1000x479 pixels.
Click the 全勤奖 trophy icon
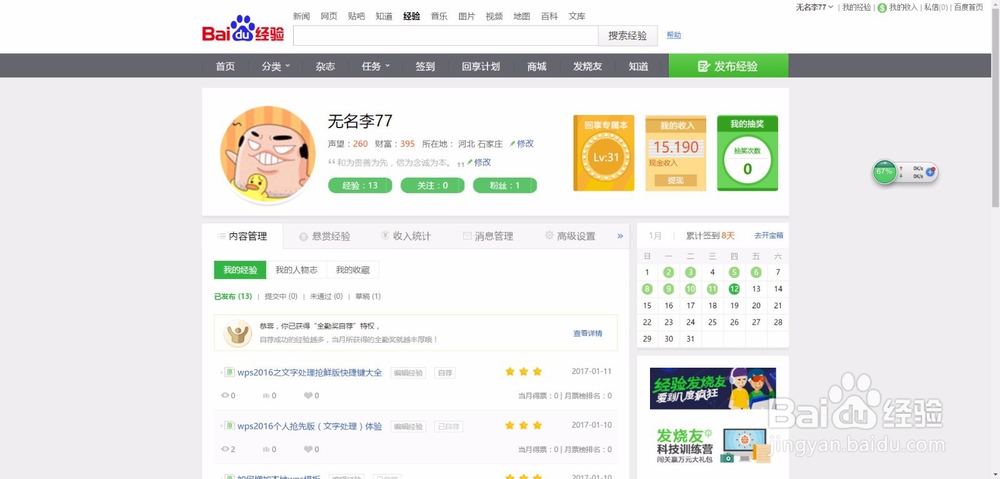(237, 332)
